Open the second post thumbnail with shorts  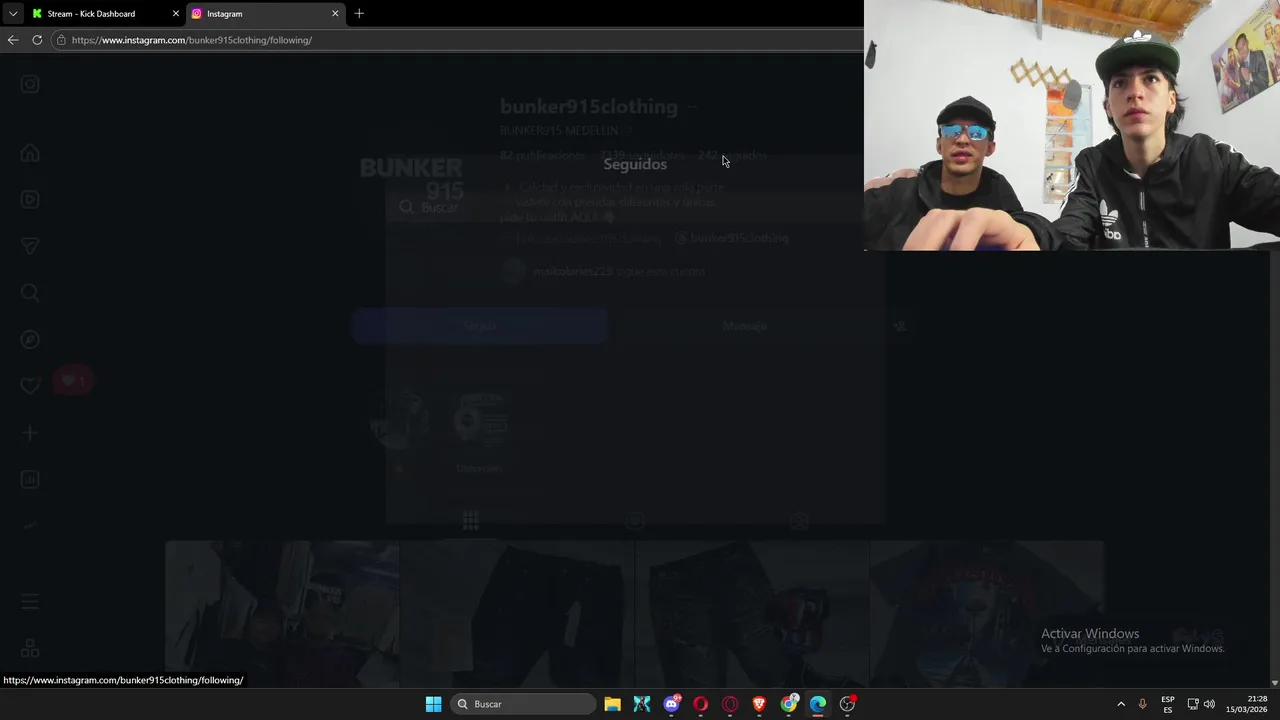pos(517,612)
